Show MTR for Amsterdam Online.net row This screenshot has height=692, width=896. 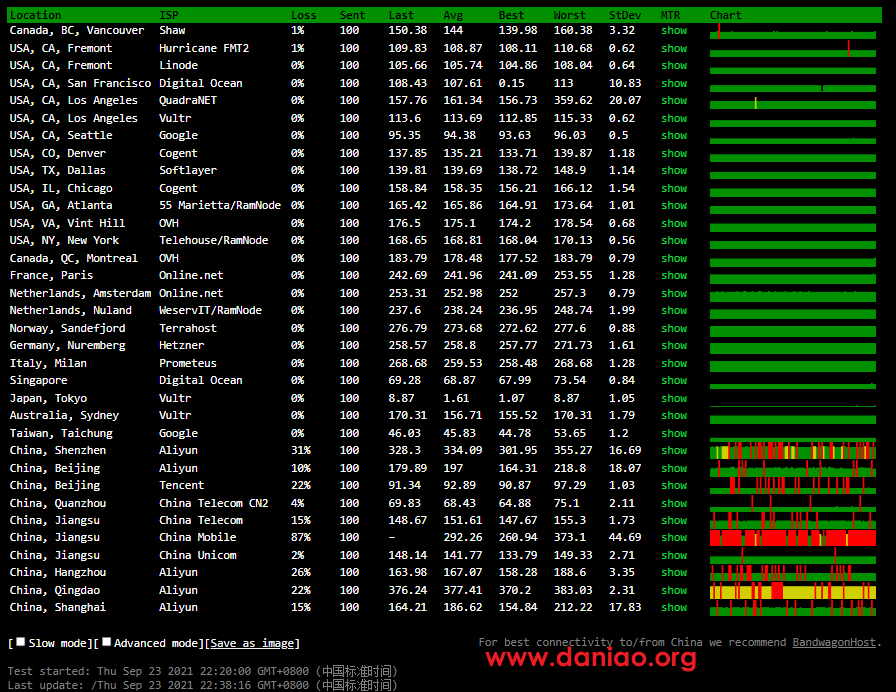point(674,293)
